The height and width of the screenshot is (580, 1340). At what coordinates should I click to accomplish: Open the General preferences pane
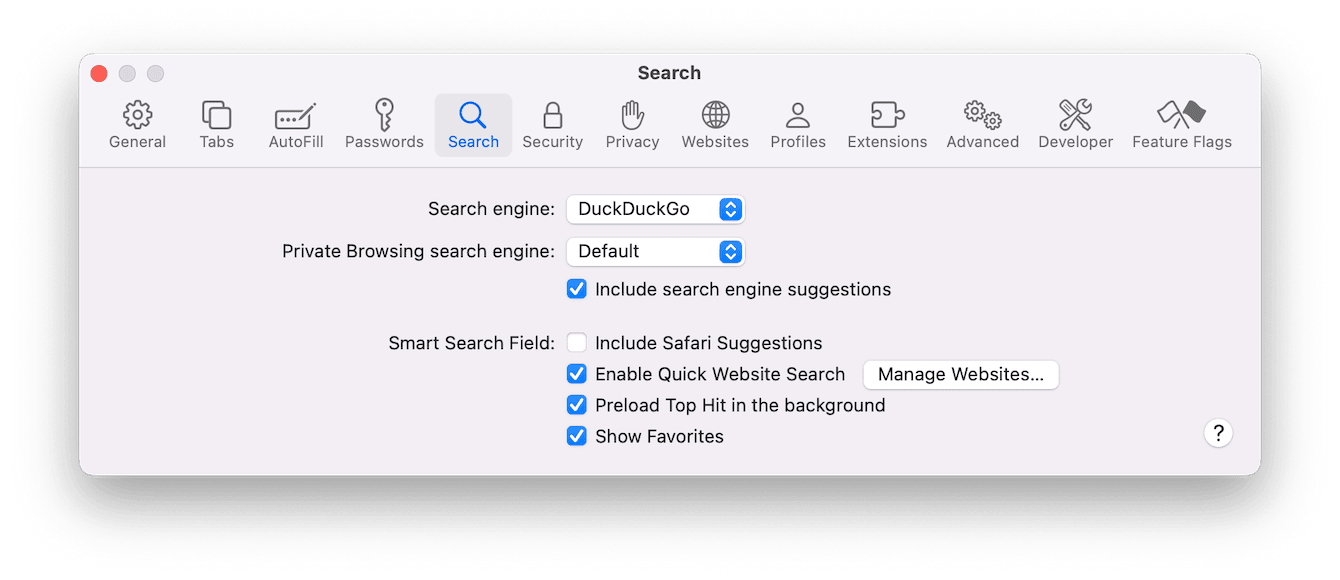(137, 122)
